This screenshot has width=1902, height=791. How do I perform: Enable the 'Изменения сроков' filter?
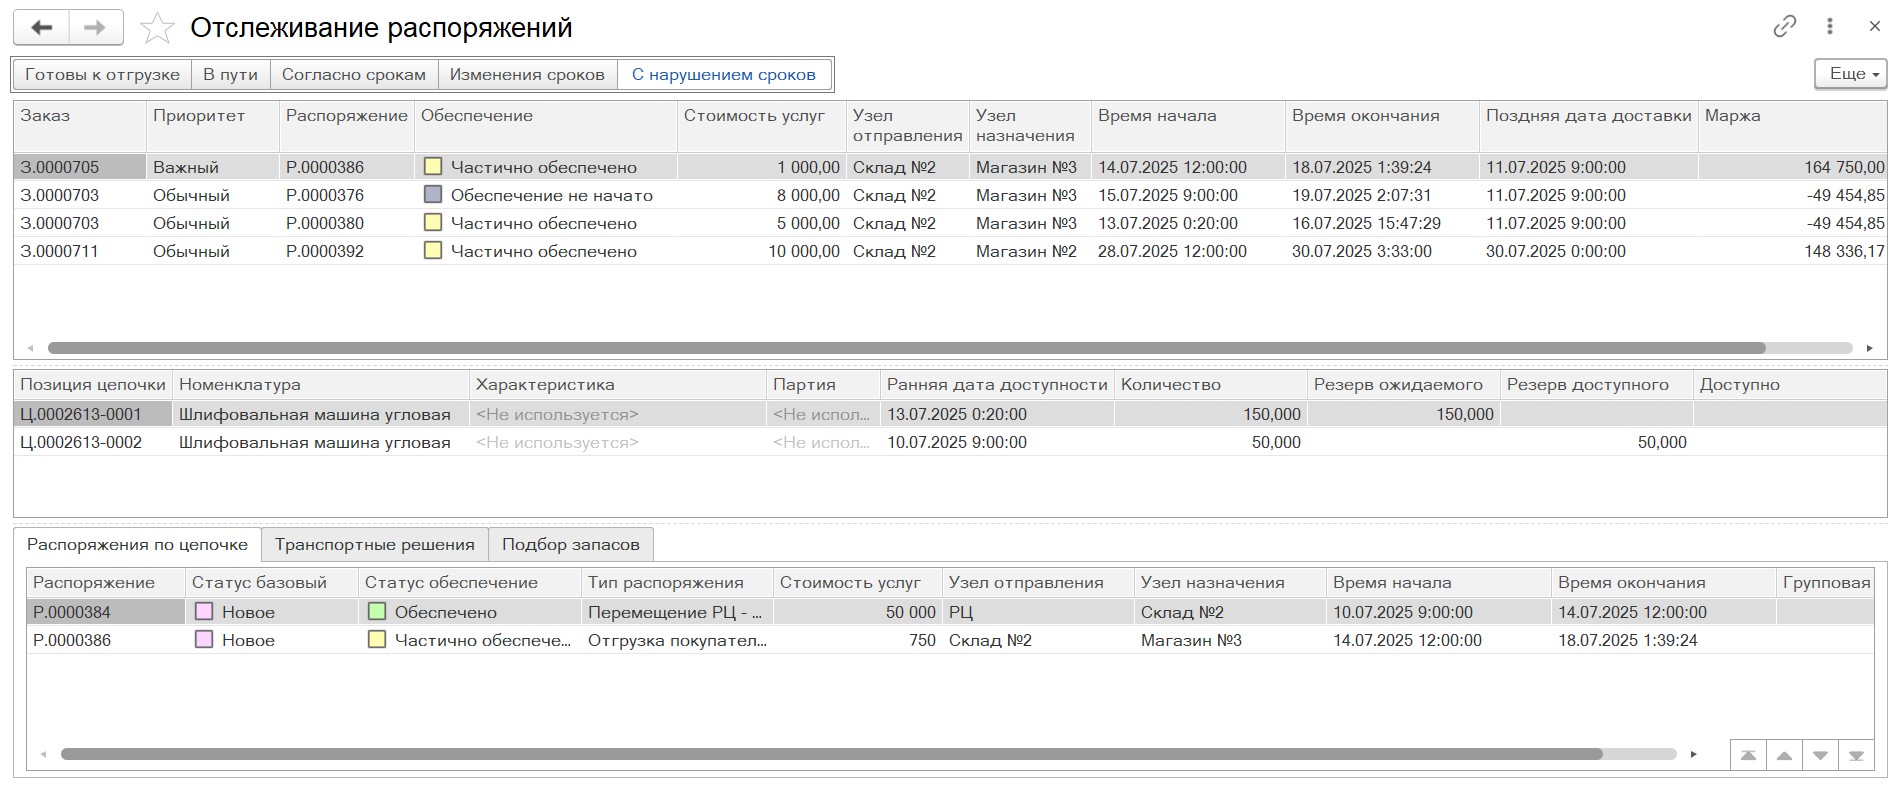(527, 75)
